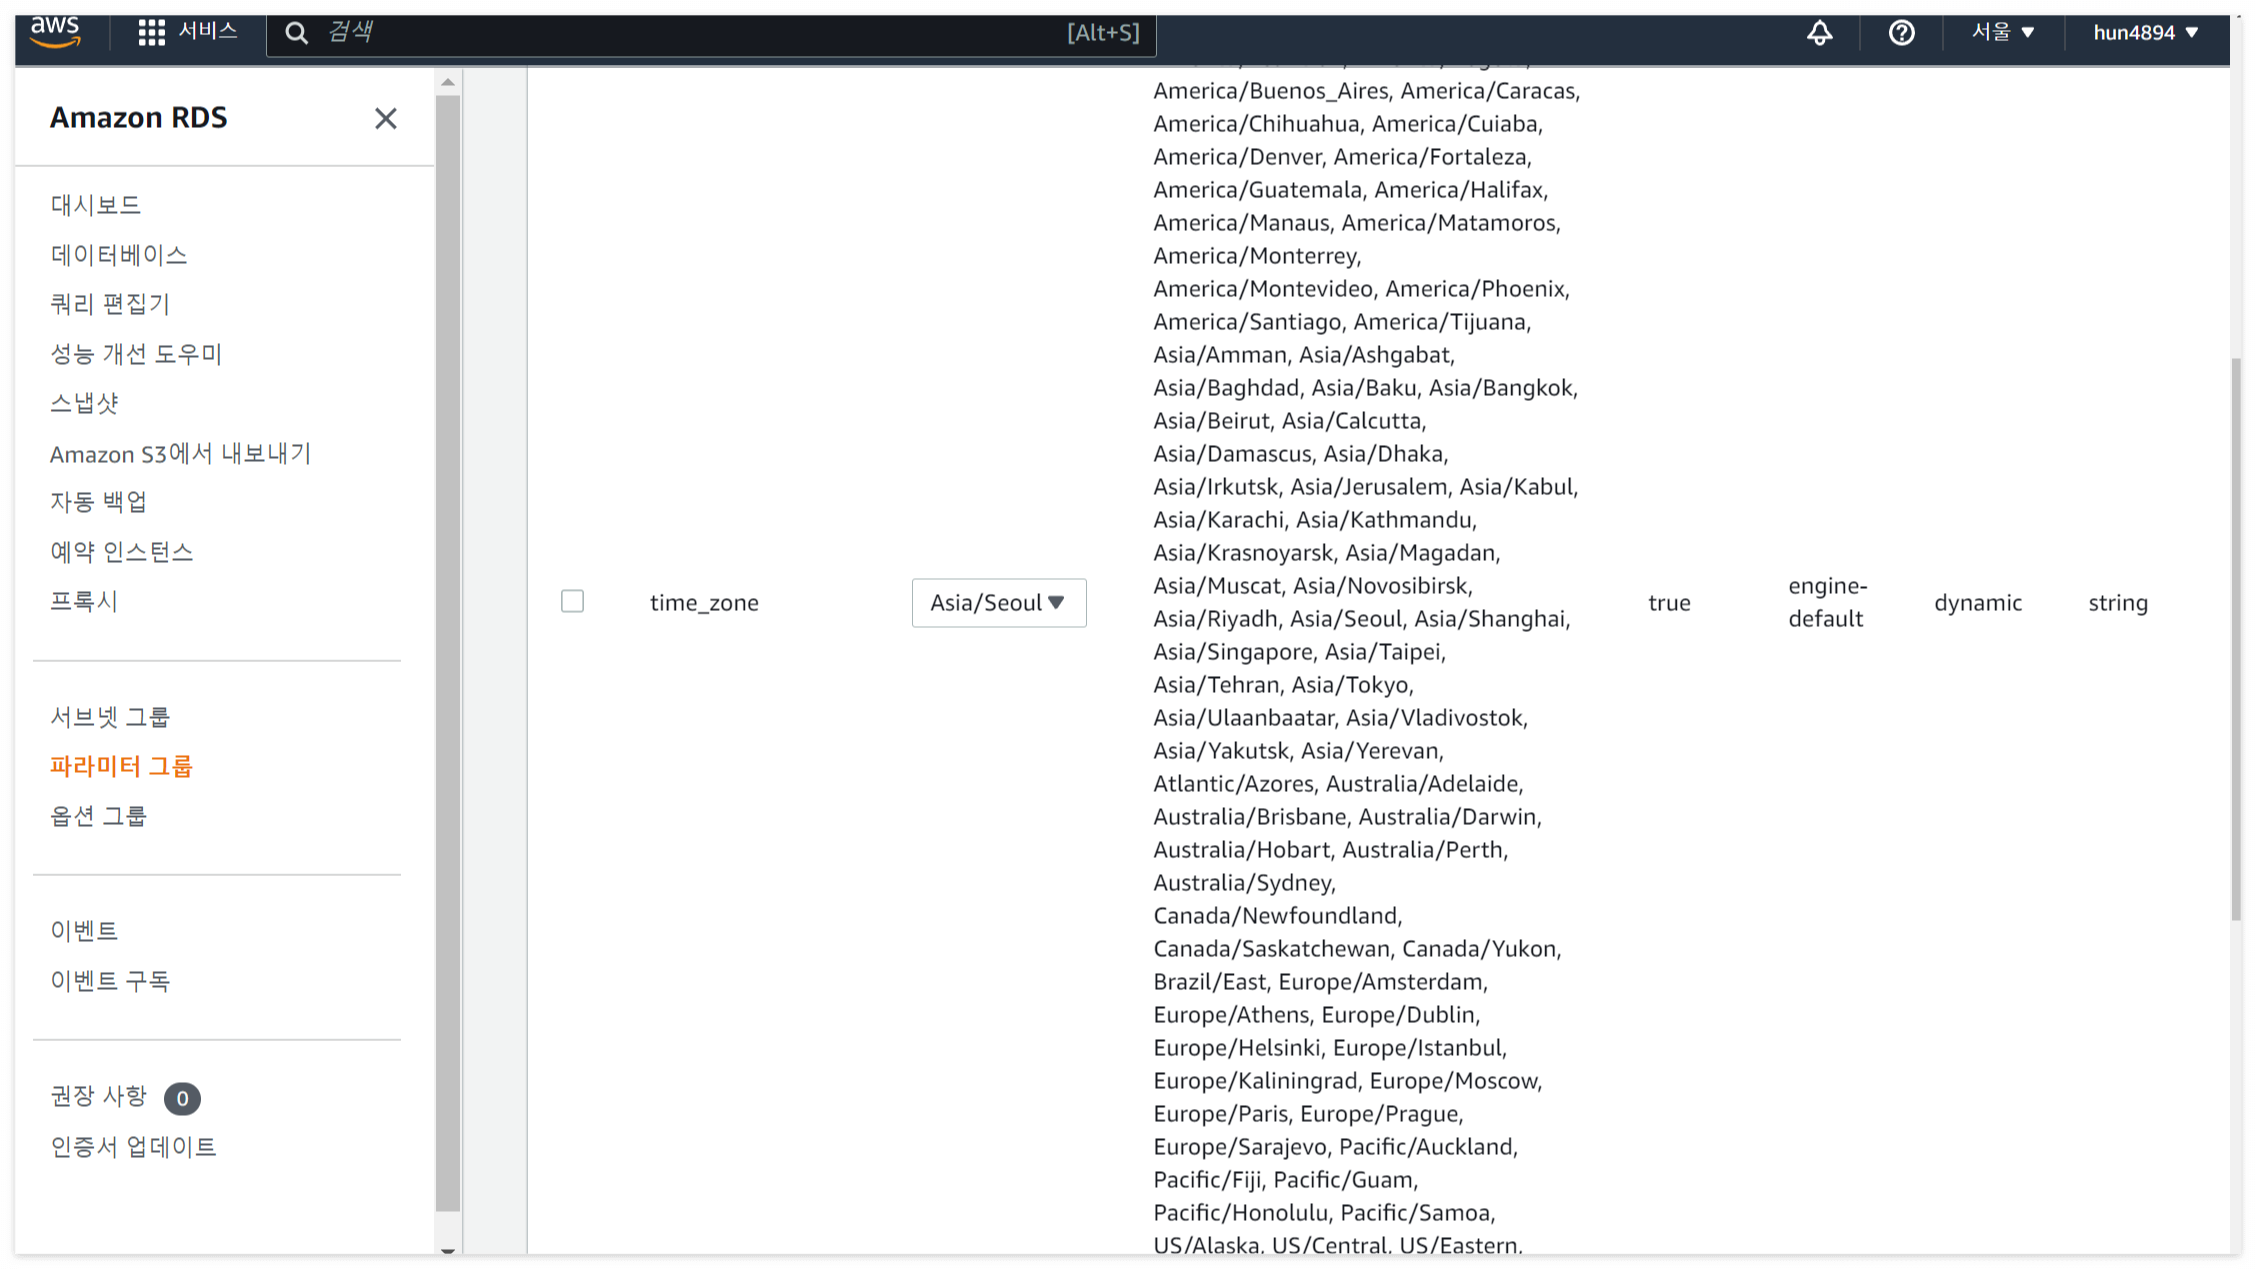Click the search magnifier icon
The width and height of the screenshot is (2256, 1269).
(x=296, y=33)
